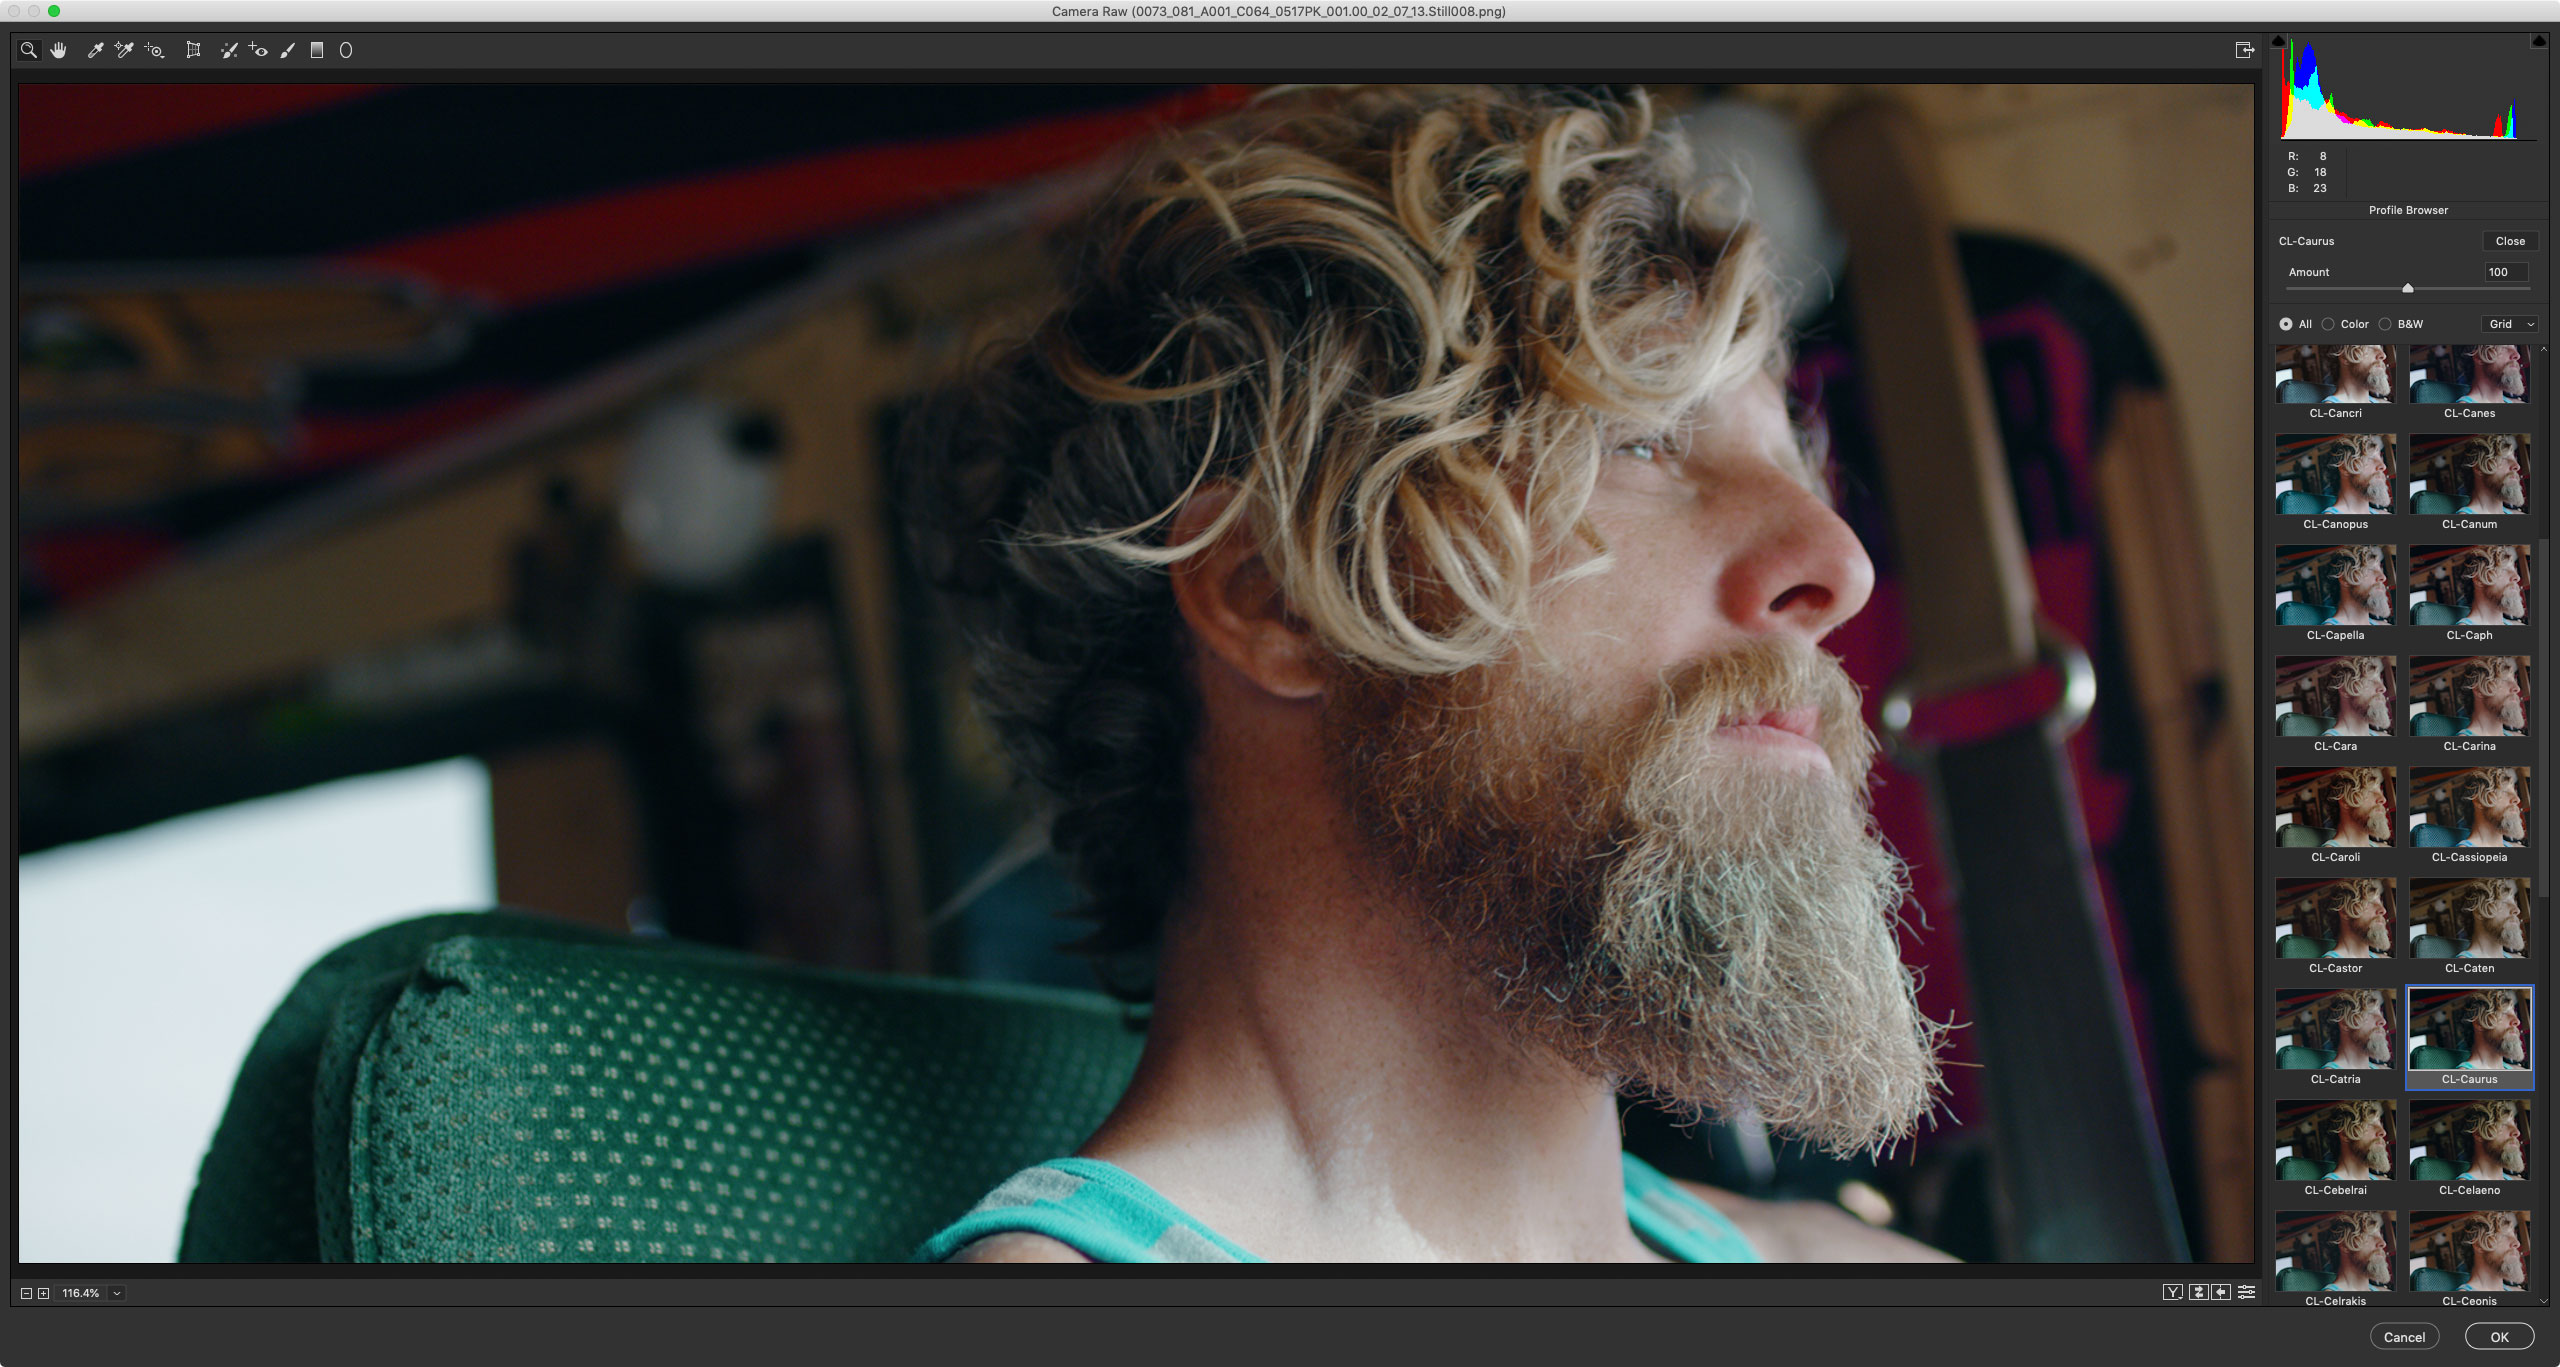Select the Radial Filter tool

click(x=347, y=51)
